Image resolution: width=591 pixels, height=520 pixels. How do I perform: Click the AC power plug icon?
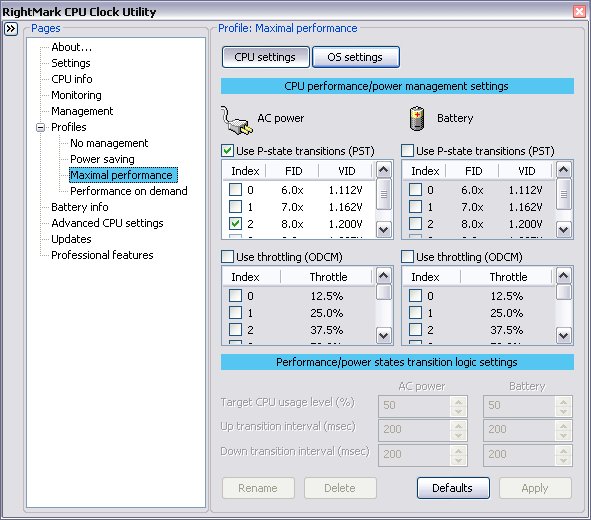coord(237,120)
